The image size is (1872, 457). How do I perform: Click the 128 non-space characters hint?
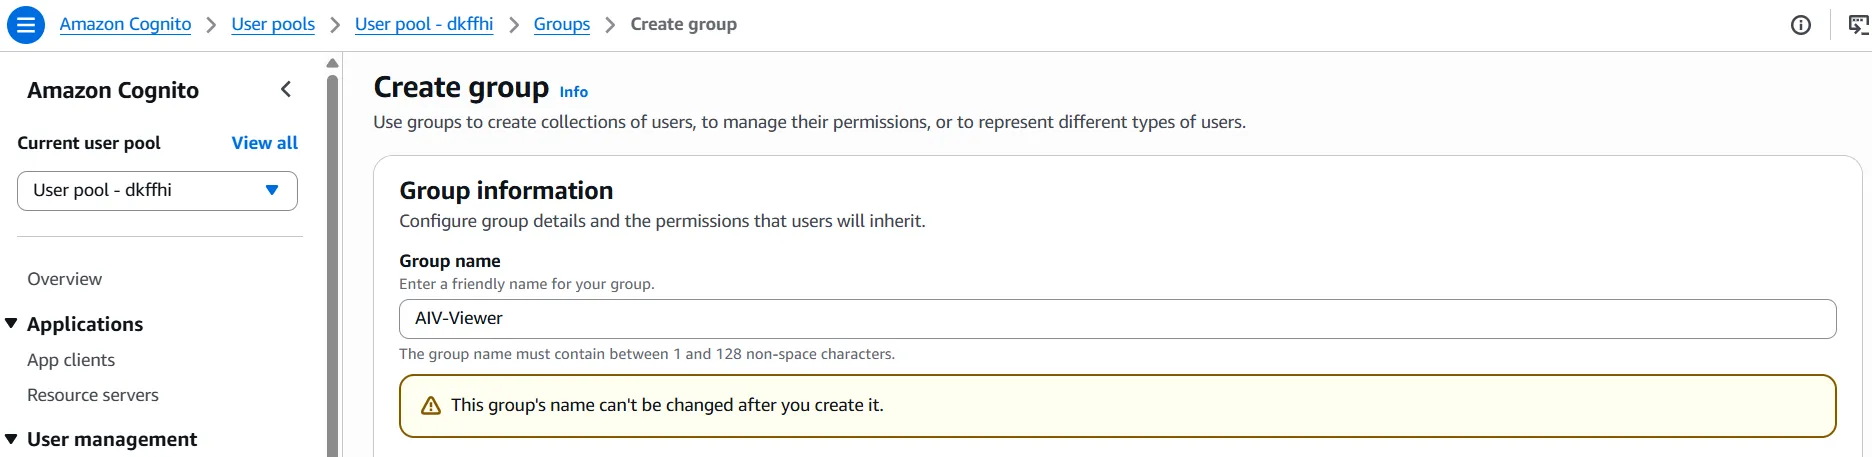pos(647,354)
